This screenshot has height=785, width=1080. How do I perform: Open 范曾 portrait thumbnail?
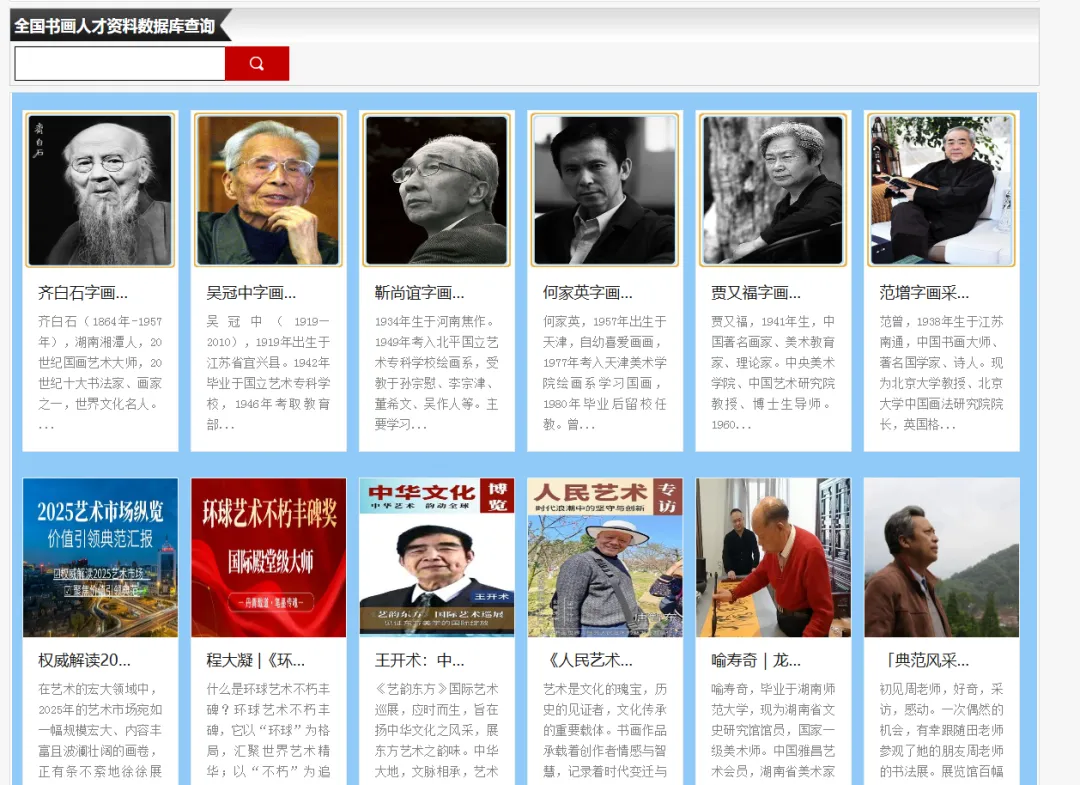click(942, 190)
